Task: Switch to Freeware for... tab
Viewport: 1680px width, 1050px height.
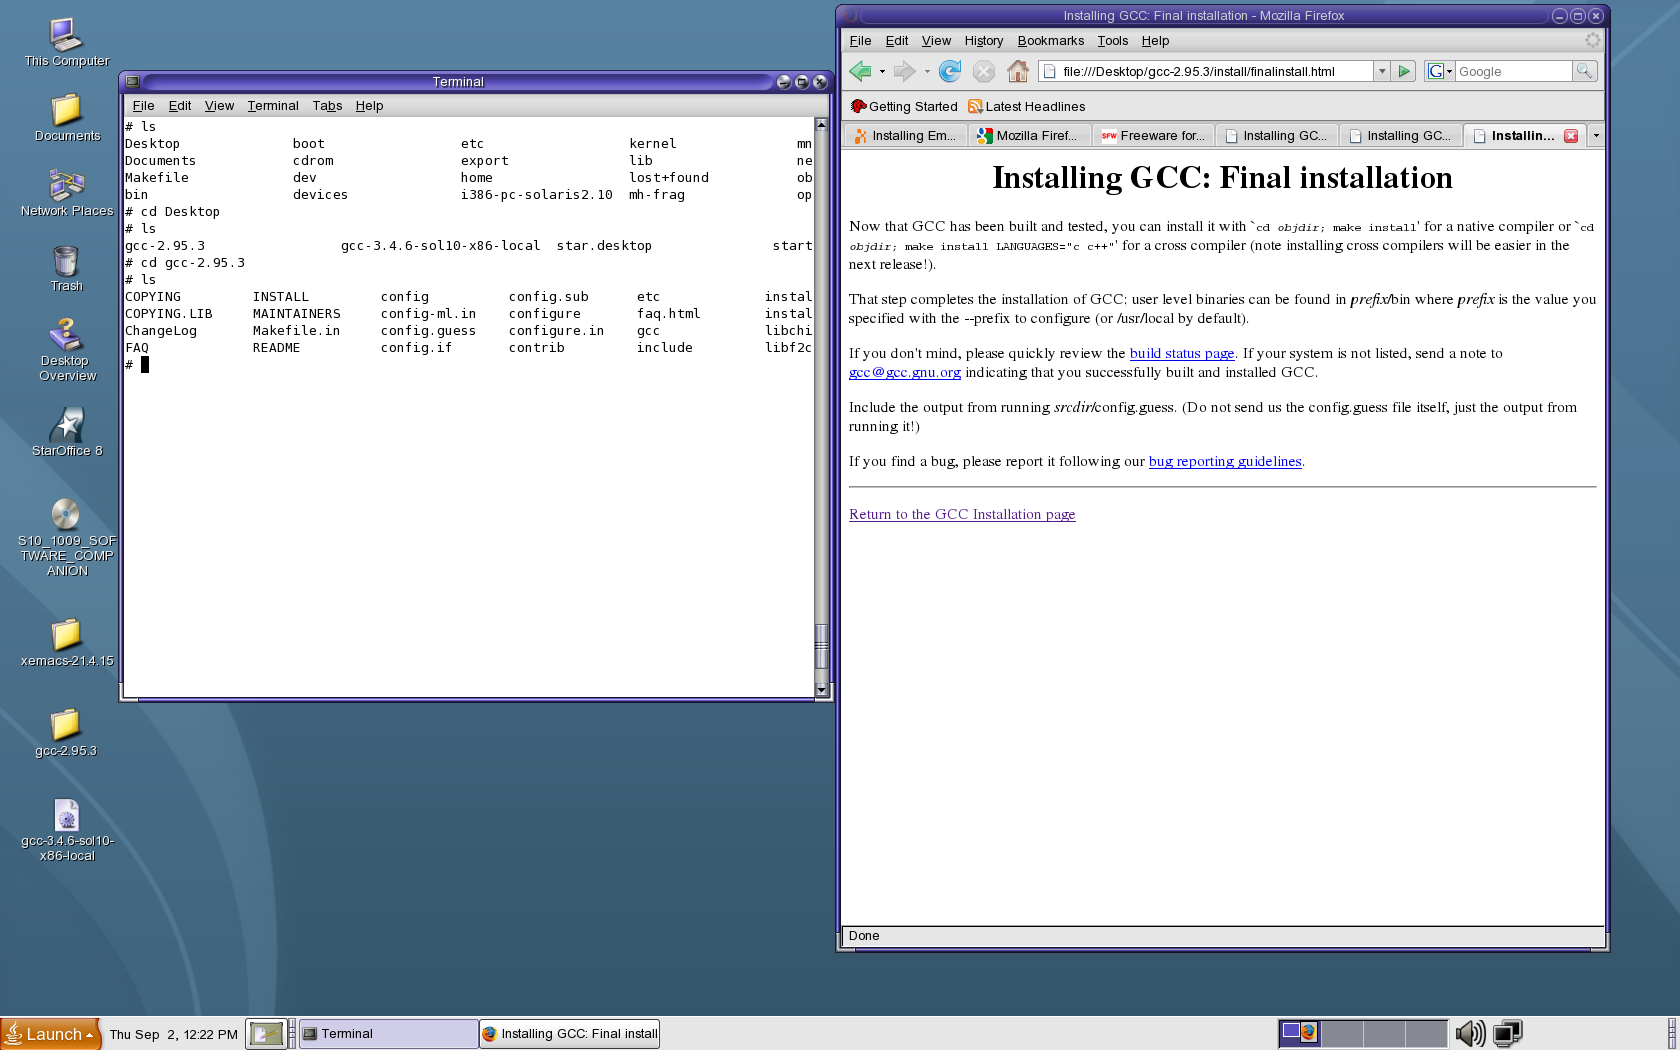Action: (1153, 136)
